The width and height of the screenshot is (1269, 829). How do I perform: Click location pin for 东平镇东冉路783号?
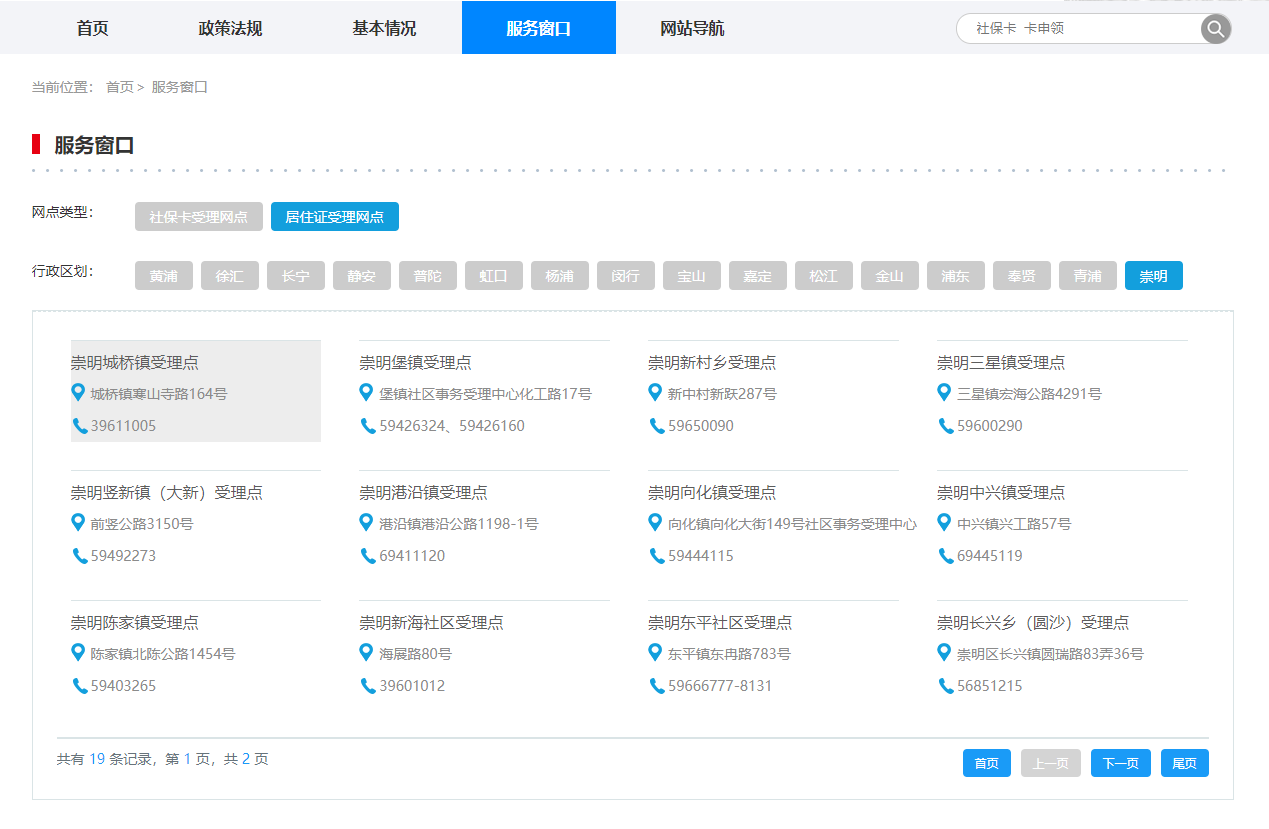pos(655,653)
